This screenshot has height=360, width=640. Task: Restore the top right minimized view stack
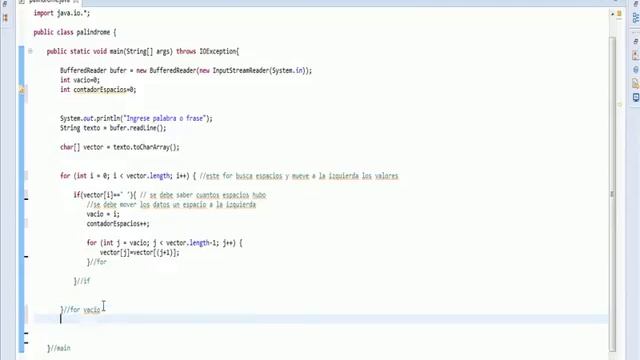point(636,4)
